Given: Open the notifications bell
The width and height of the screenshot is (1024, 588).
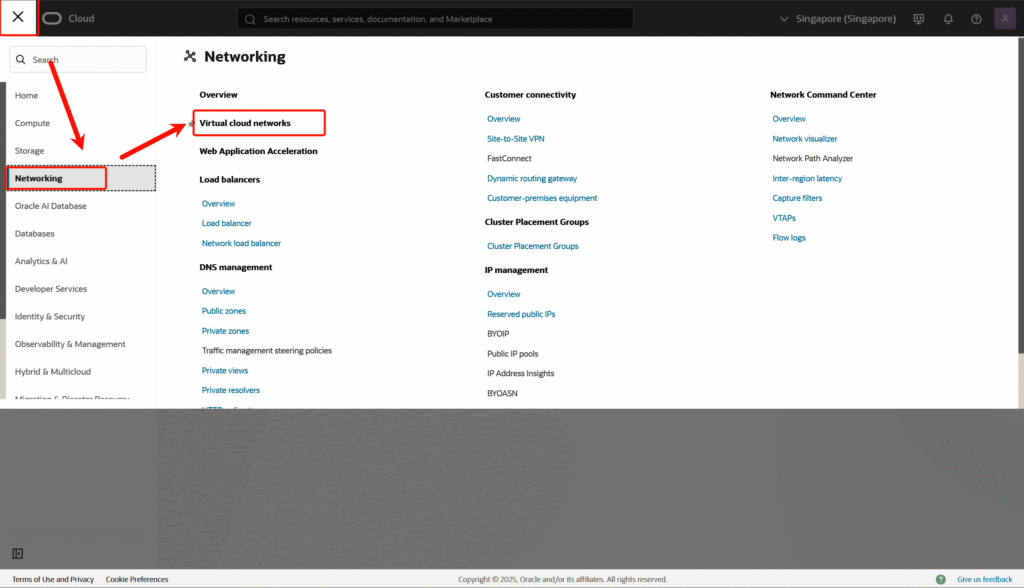Looking at the screenshot, I should (x=948, y=18).
